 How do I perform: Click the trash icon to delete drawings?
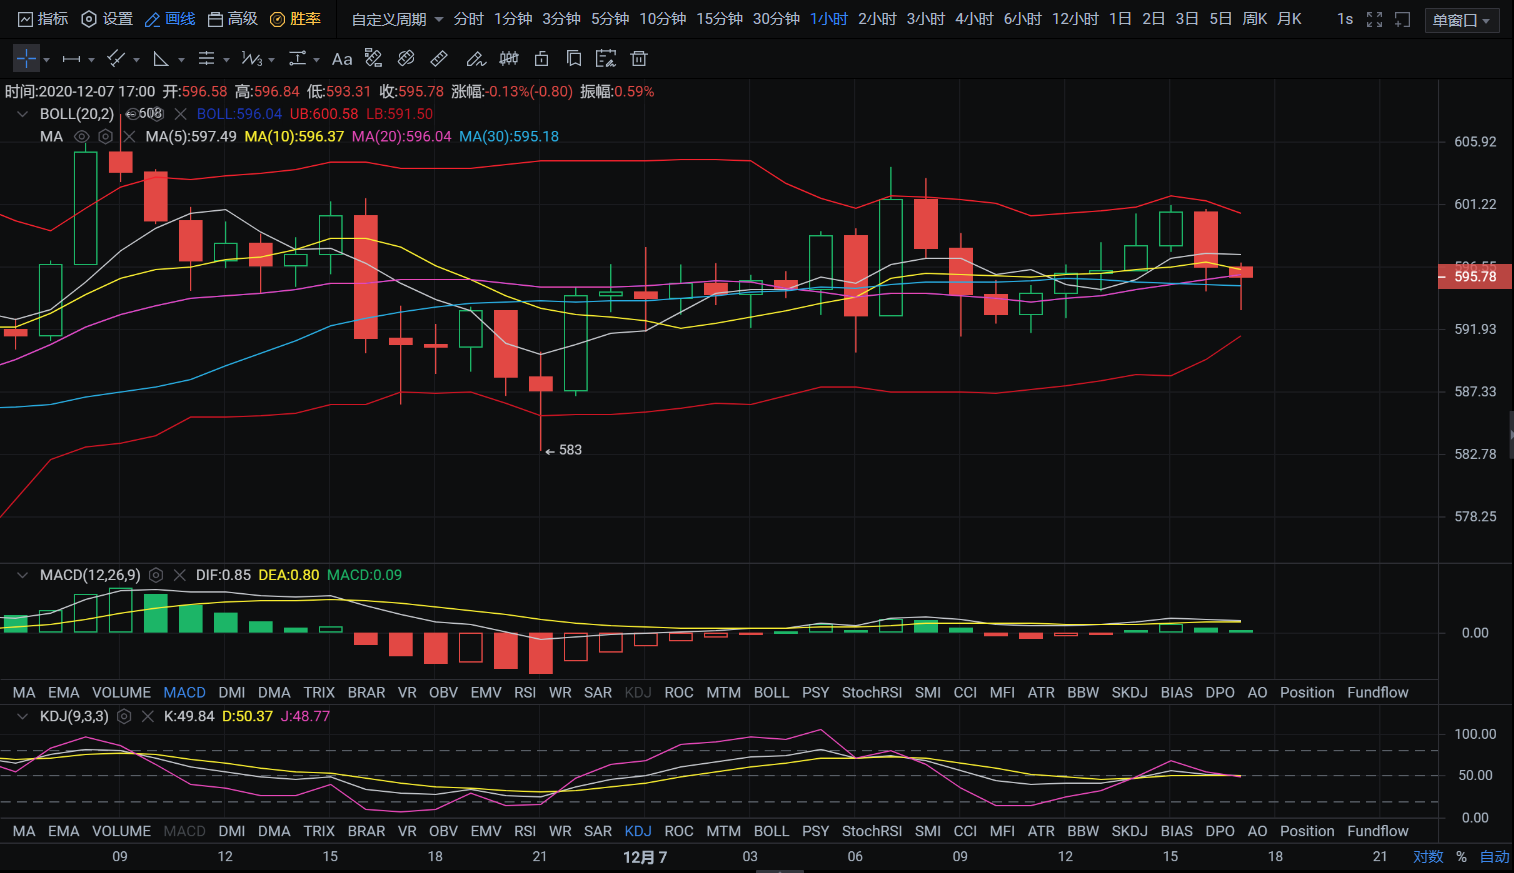[639, 59]
